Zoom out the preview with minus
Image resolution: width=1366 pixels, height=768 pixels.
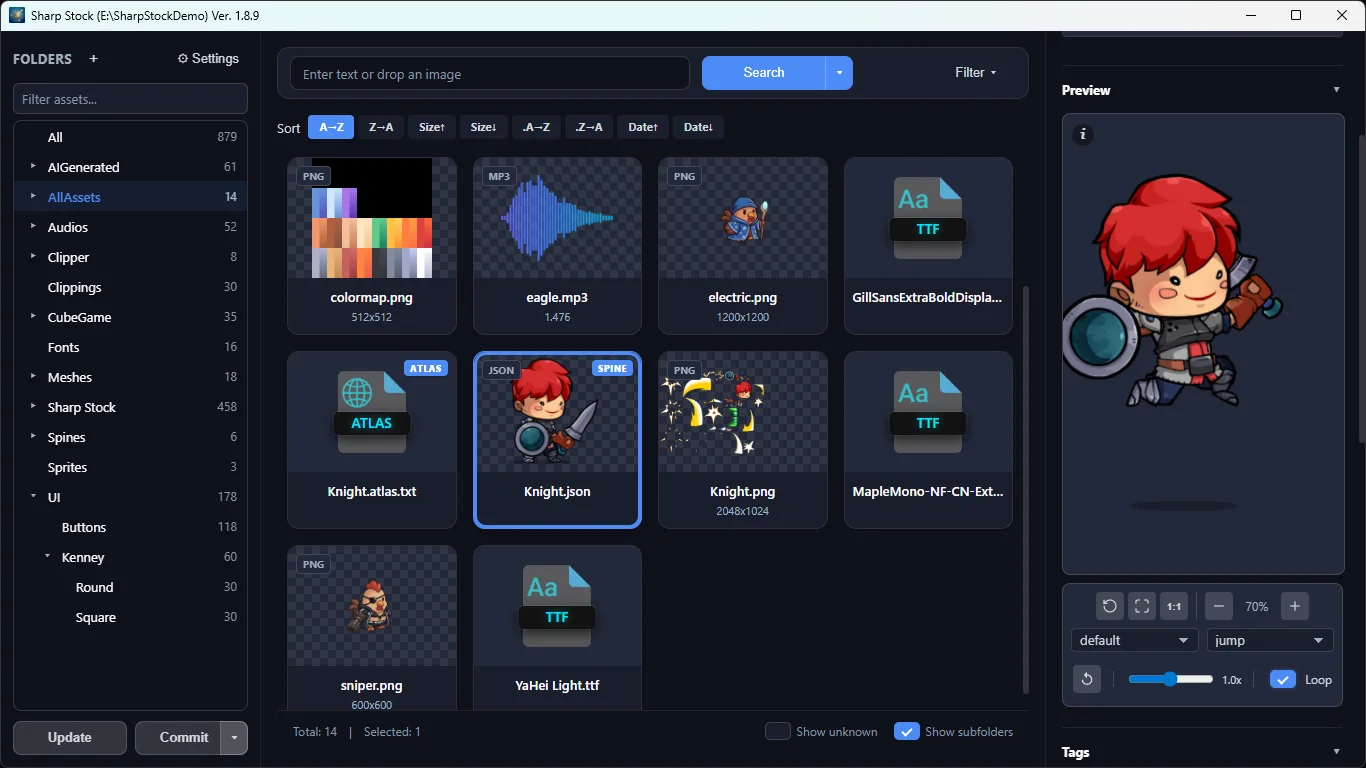click(x=1218, y=606)
